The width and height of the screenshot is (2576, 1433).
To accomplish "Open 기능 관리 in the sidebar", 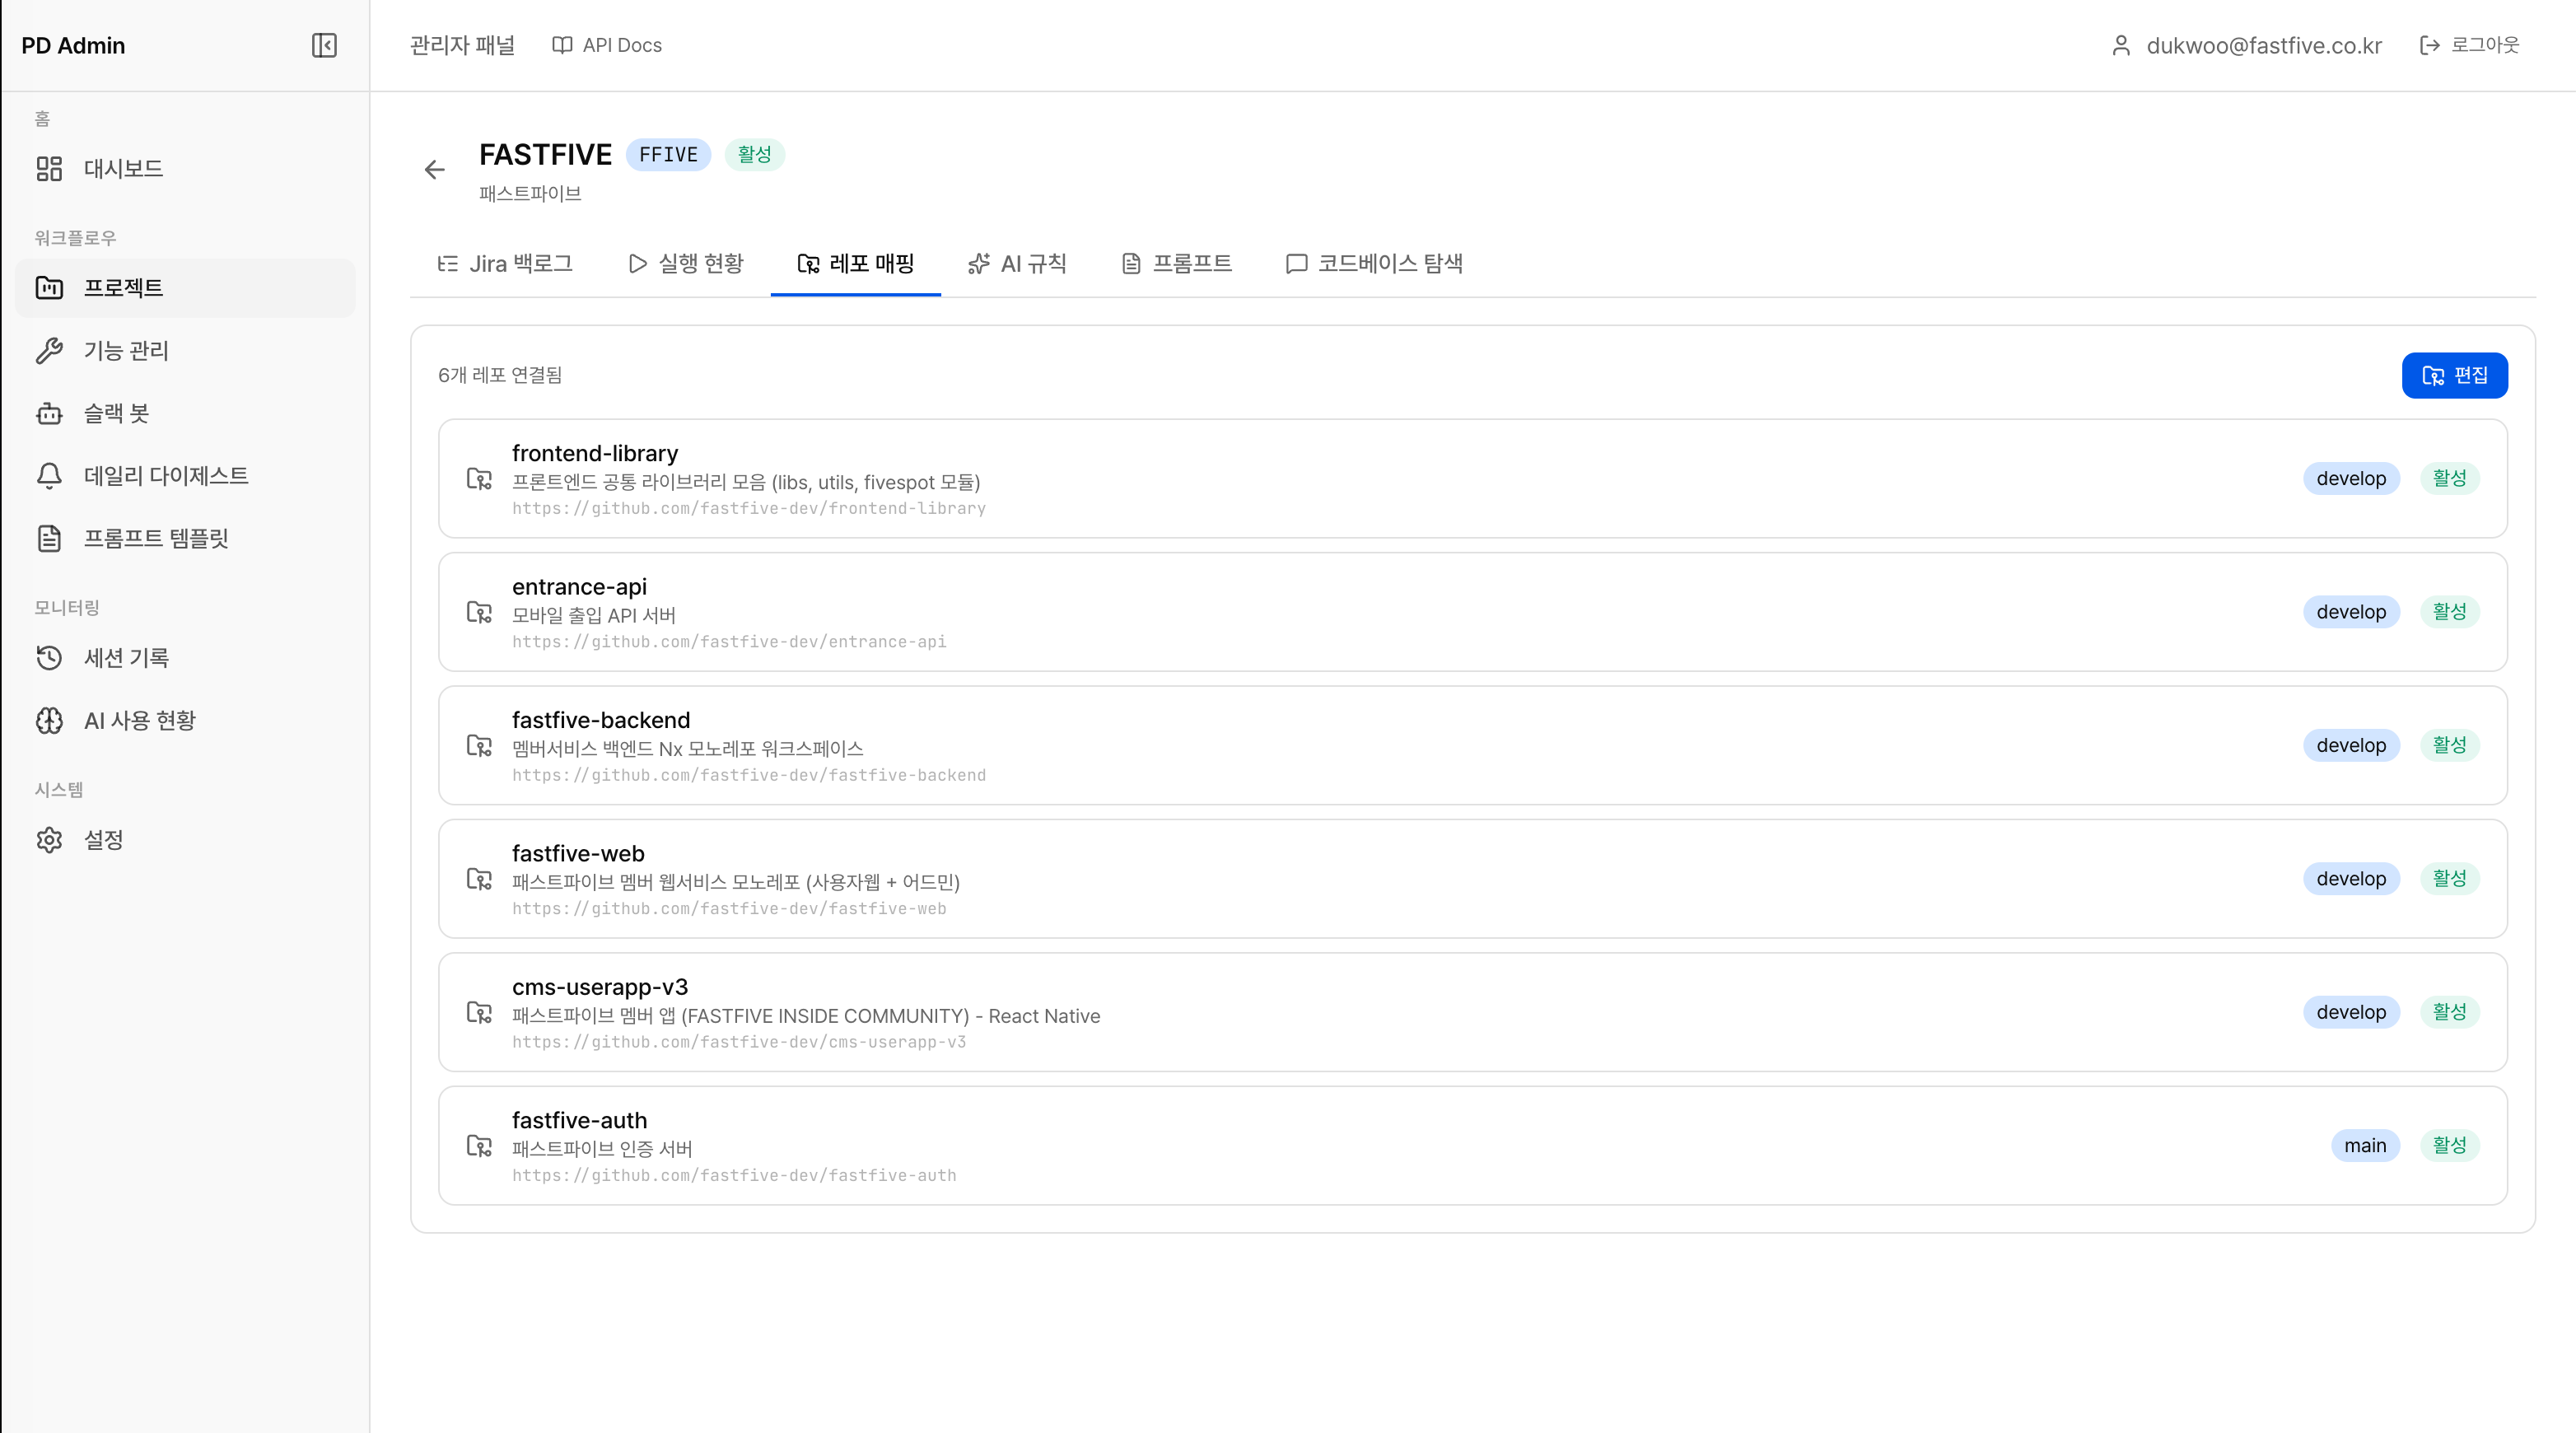I will 185,350.
